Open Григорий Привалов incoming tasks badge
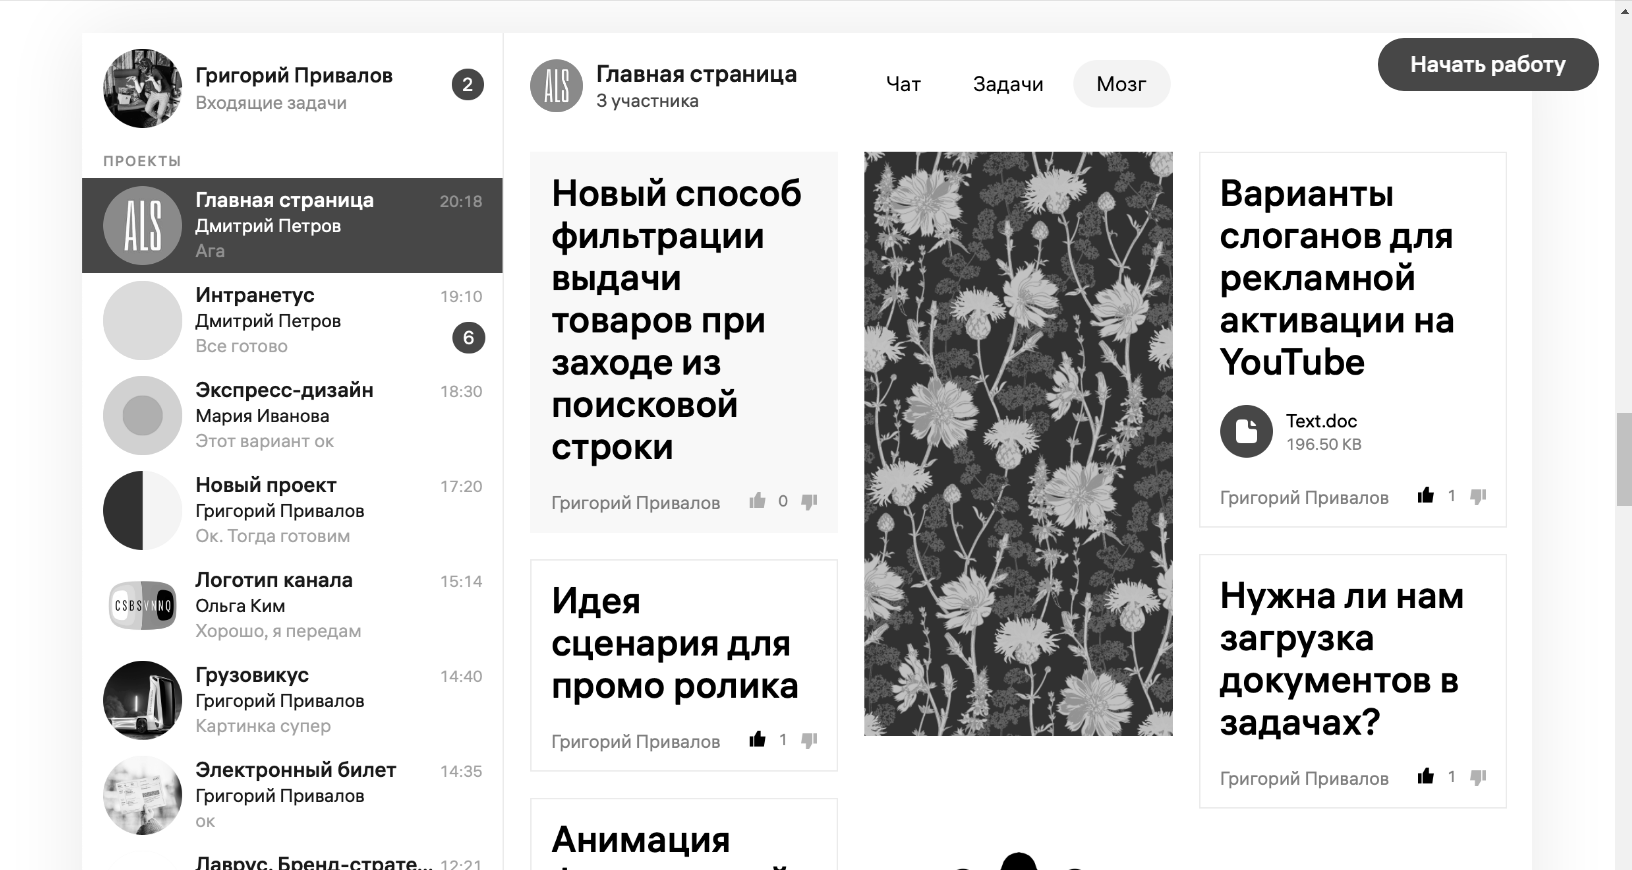 tap(467, 85)
